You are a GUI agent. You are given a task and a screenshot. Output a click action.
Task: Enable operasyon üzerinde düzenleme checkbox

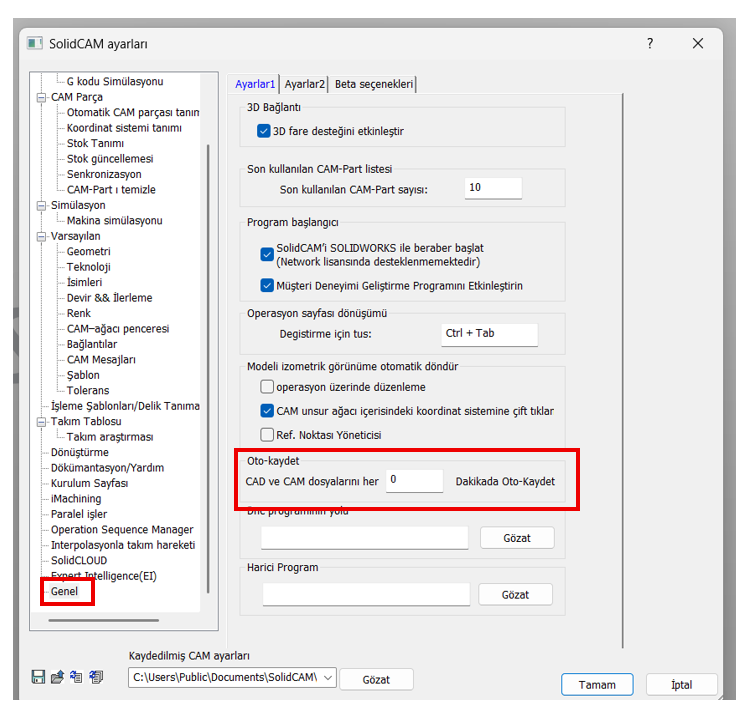tap(267, 386)
